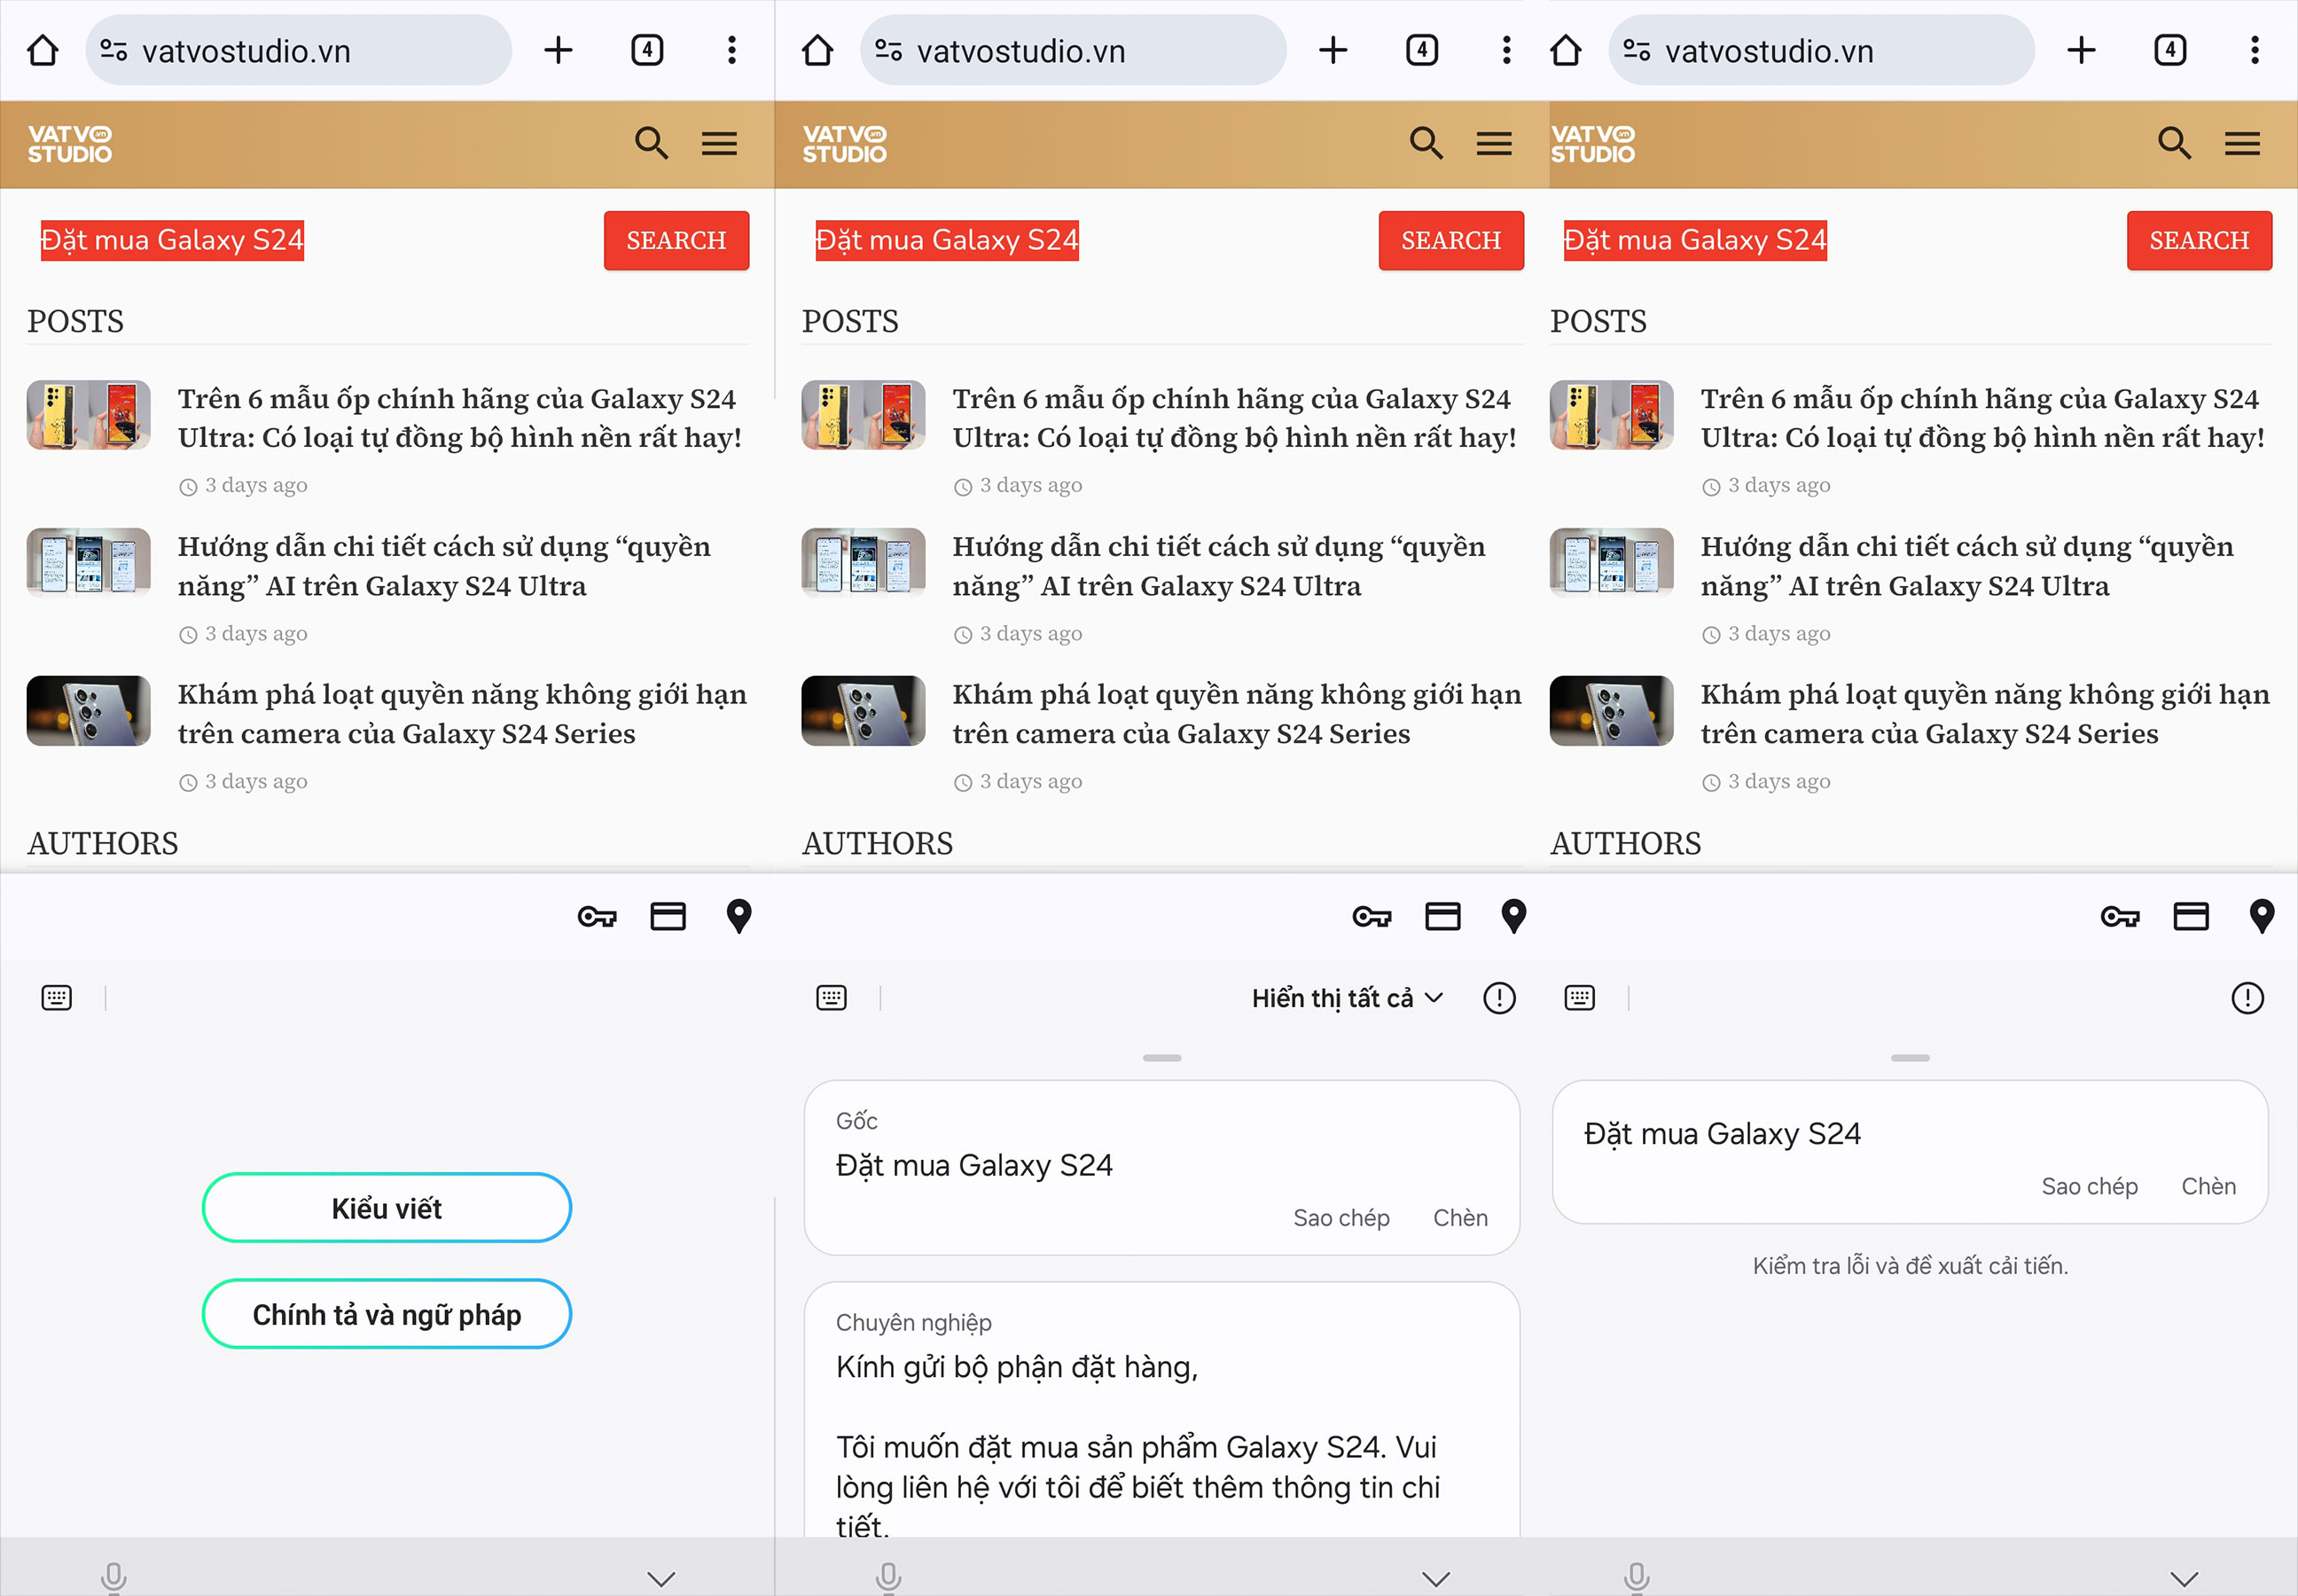
Task: Tap the home icon in the left phone screen
Action: tap(42, 50)
